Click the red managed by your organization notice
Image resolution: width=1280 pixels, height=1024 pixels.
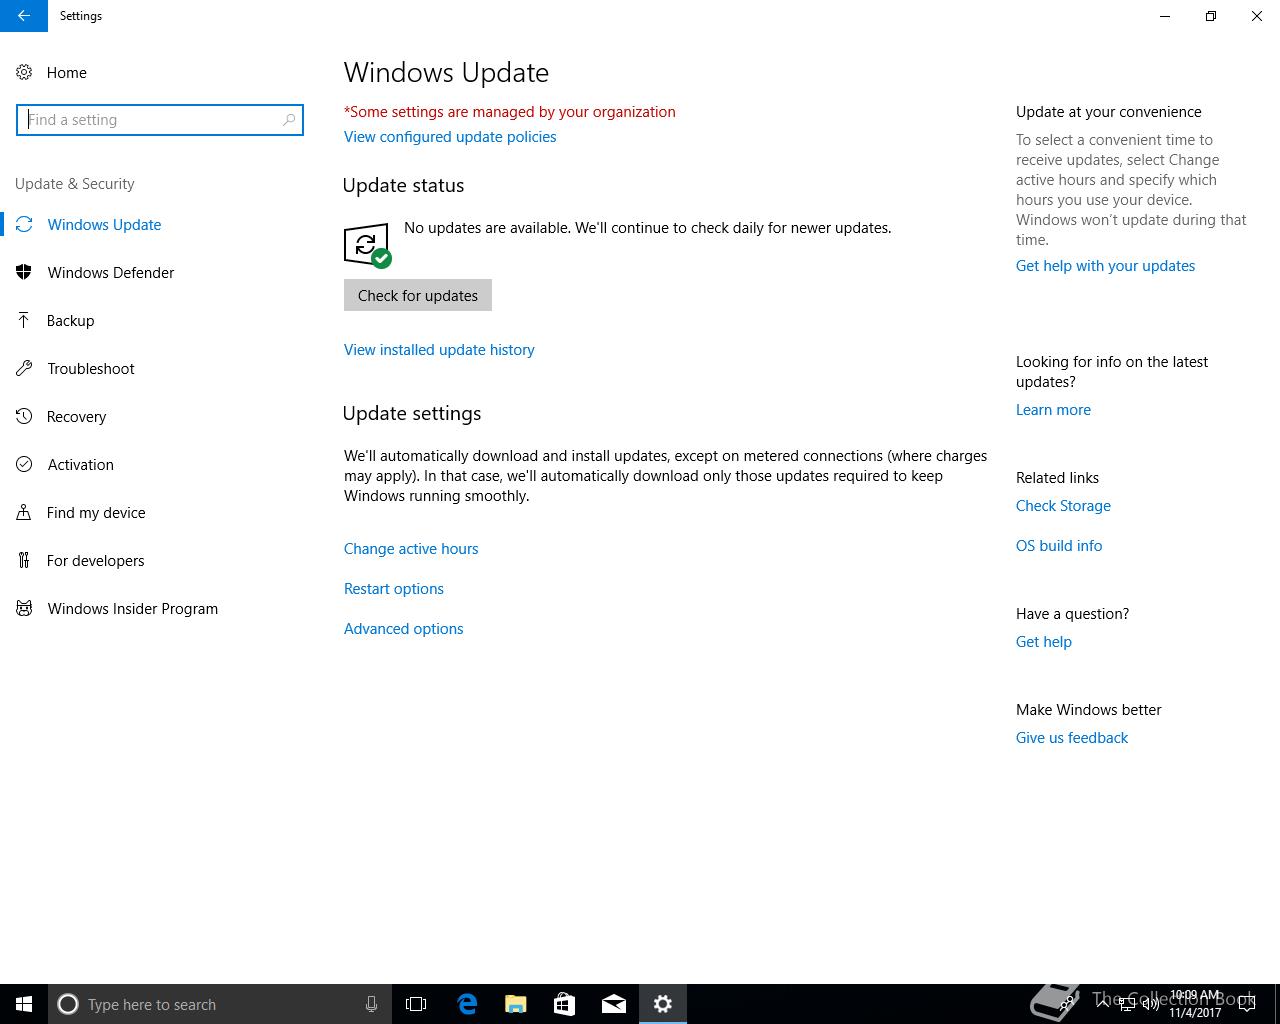510,112
